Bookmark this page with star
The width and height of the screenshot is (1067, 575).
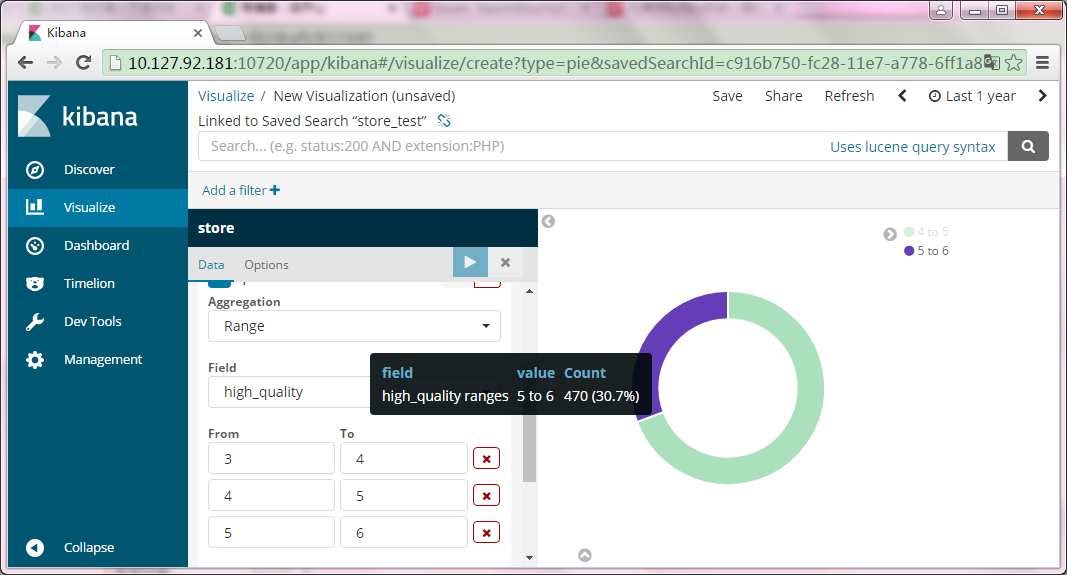pos(1014,63)
